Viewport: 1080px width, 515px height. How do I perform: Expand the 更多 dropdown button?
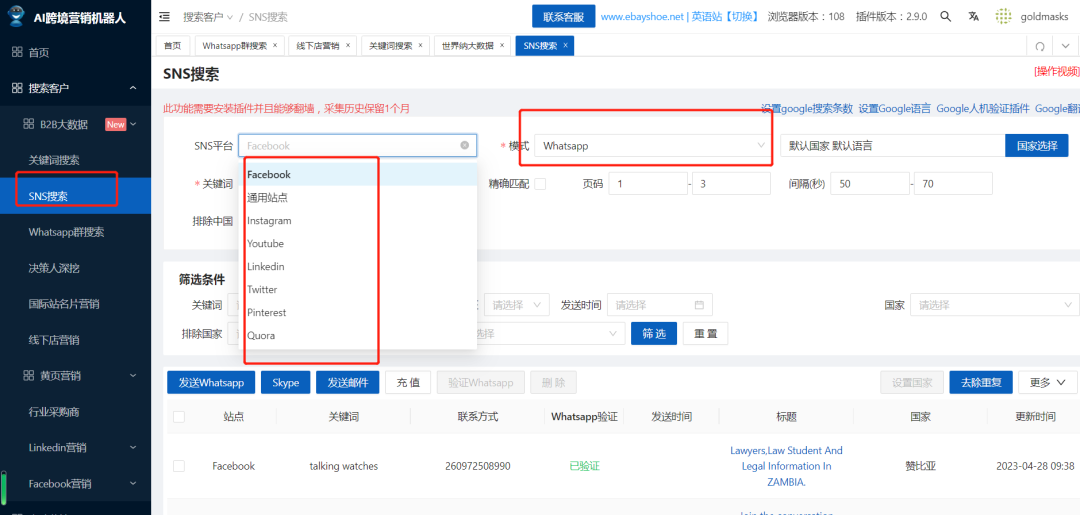tap(1048, 383)
